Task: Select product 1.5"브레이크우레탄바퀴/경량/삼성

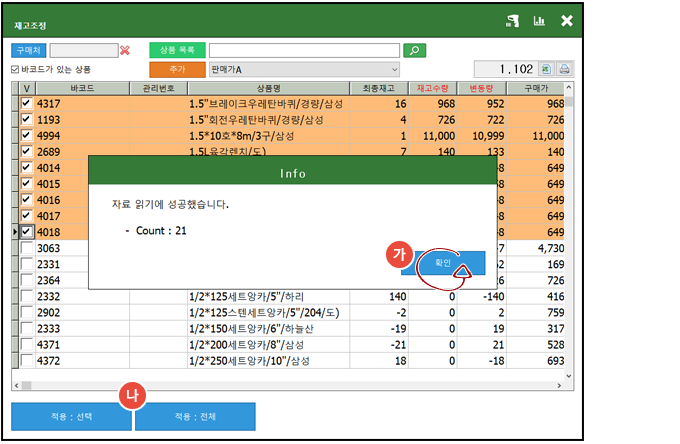Action: [x=266, y=104]
